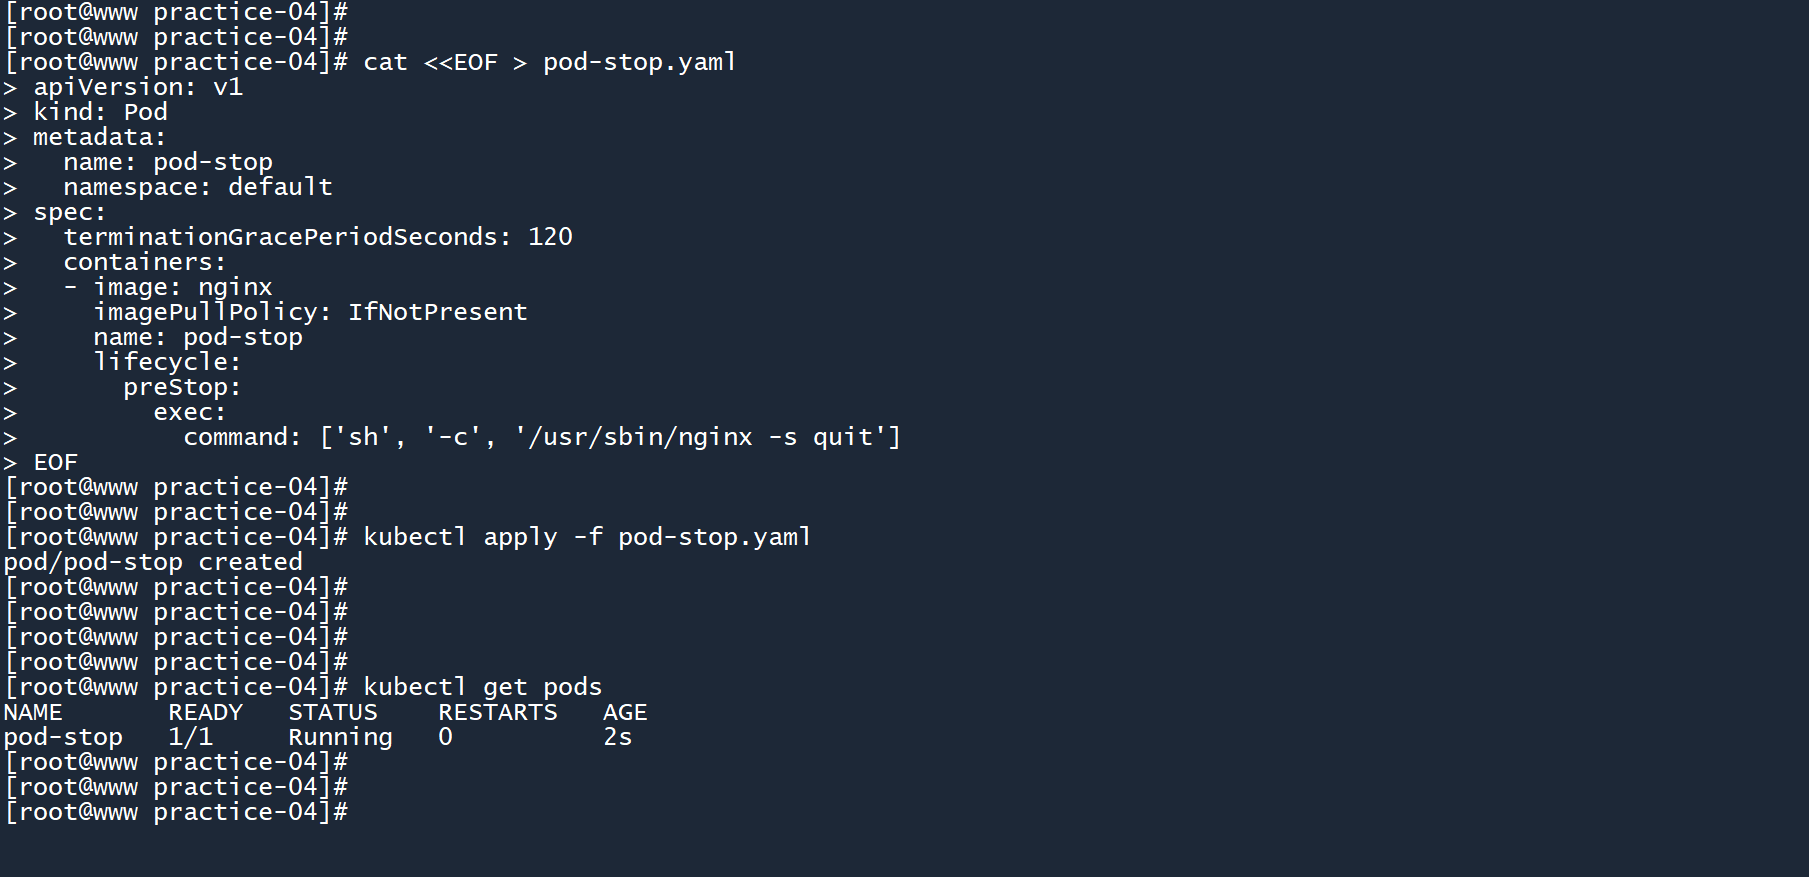Click the 'apiVersion: v1' line
Image resolution: width=1809 pixels, height=877 pixels.
(x=138, y=87)
